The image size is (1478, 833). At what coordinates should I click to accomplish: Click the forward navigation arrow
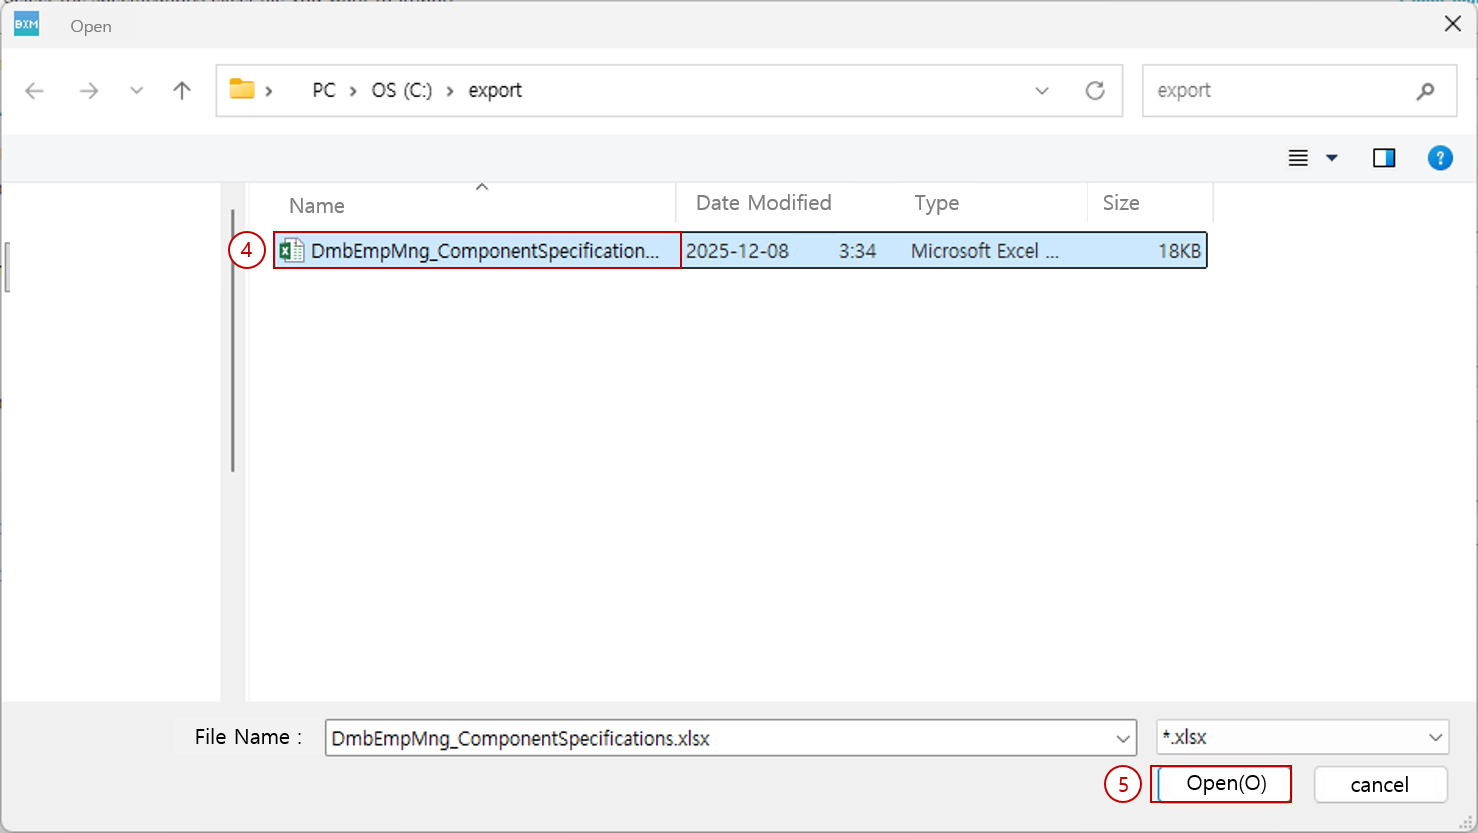coord(88,90)
